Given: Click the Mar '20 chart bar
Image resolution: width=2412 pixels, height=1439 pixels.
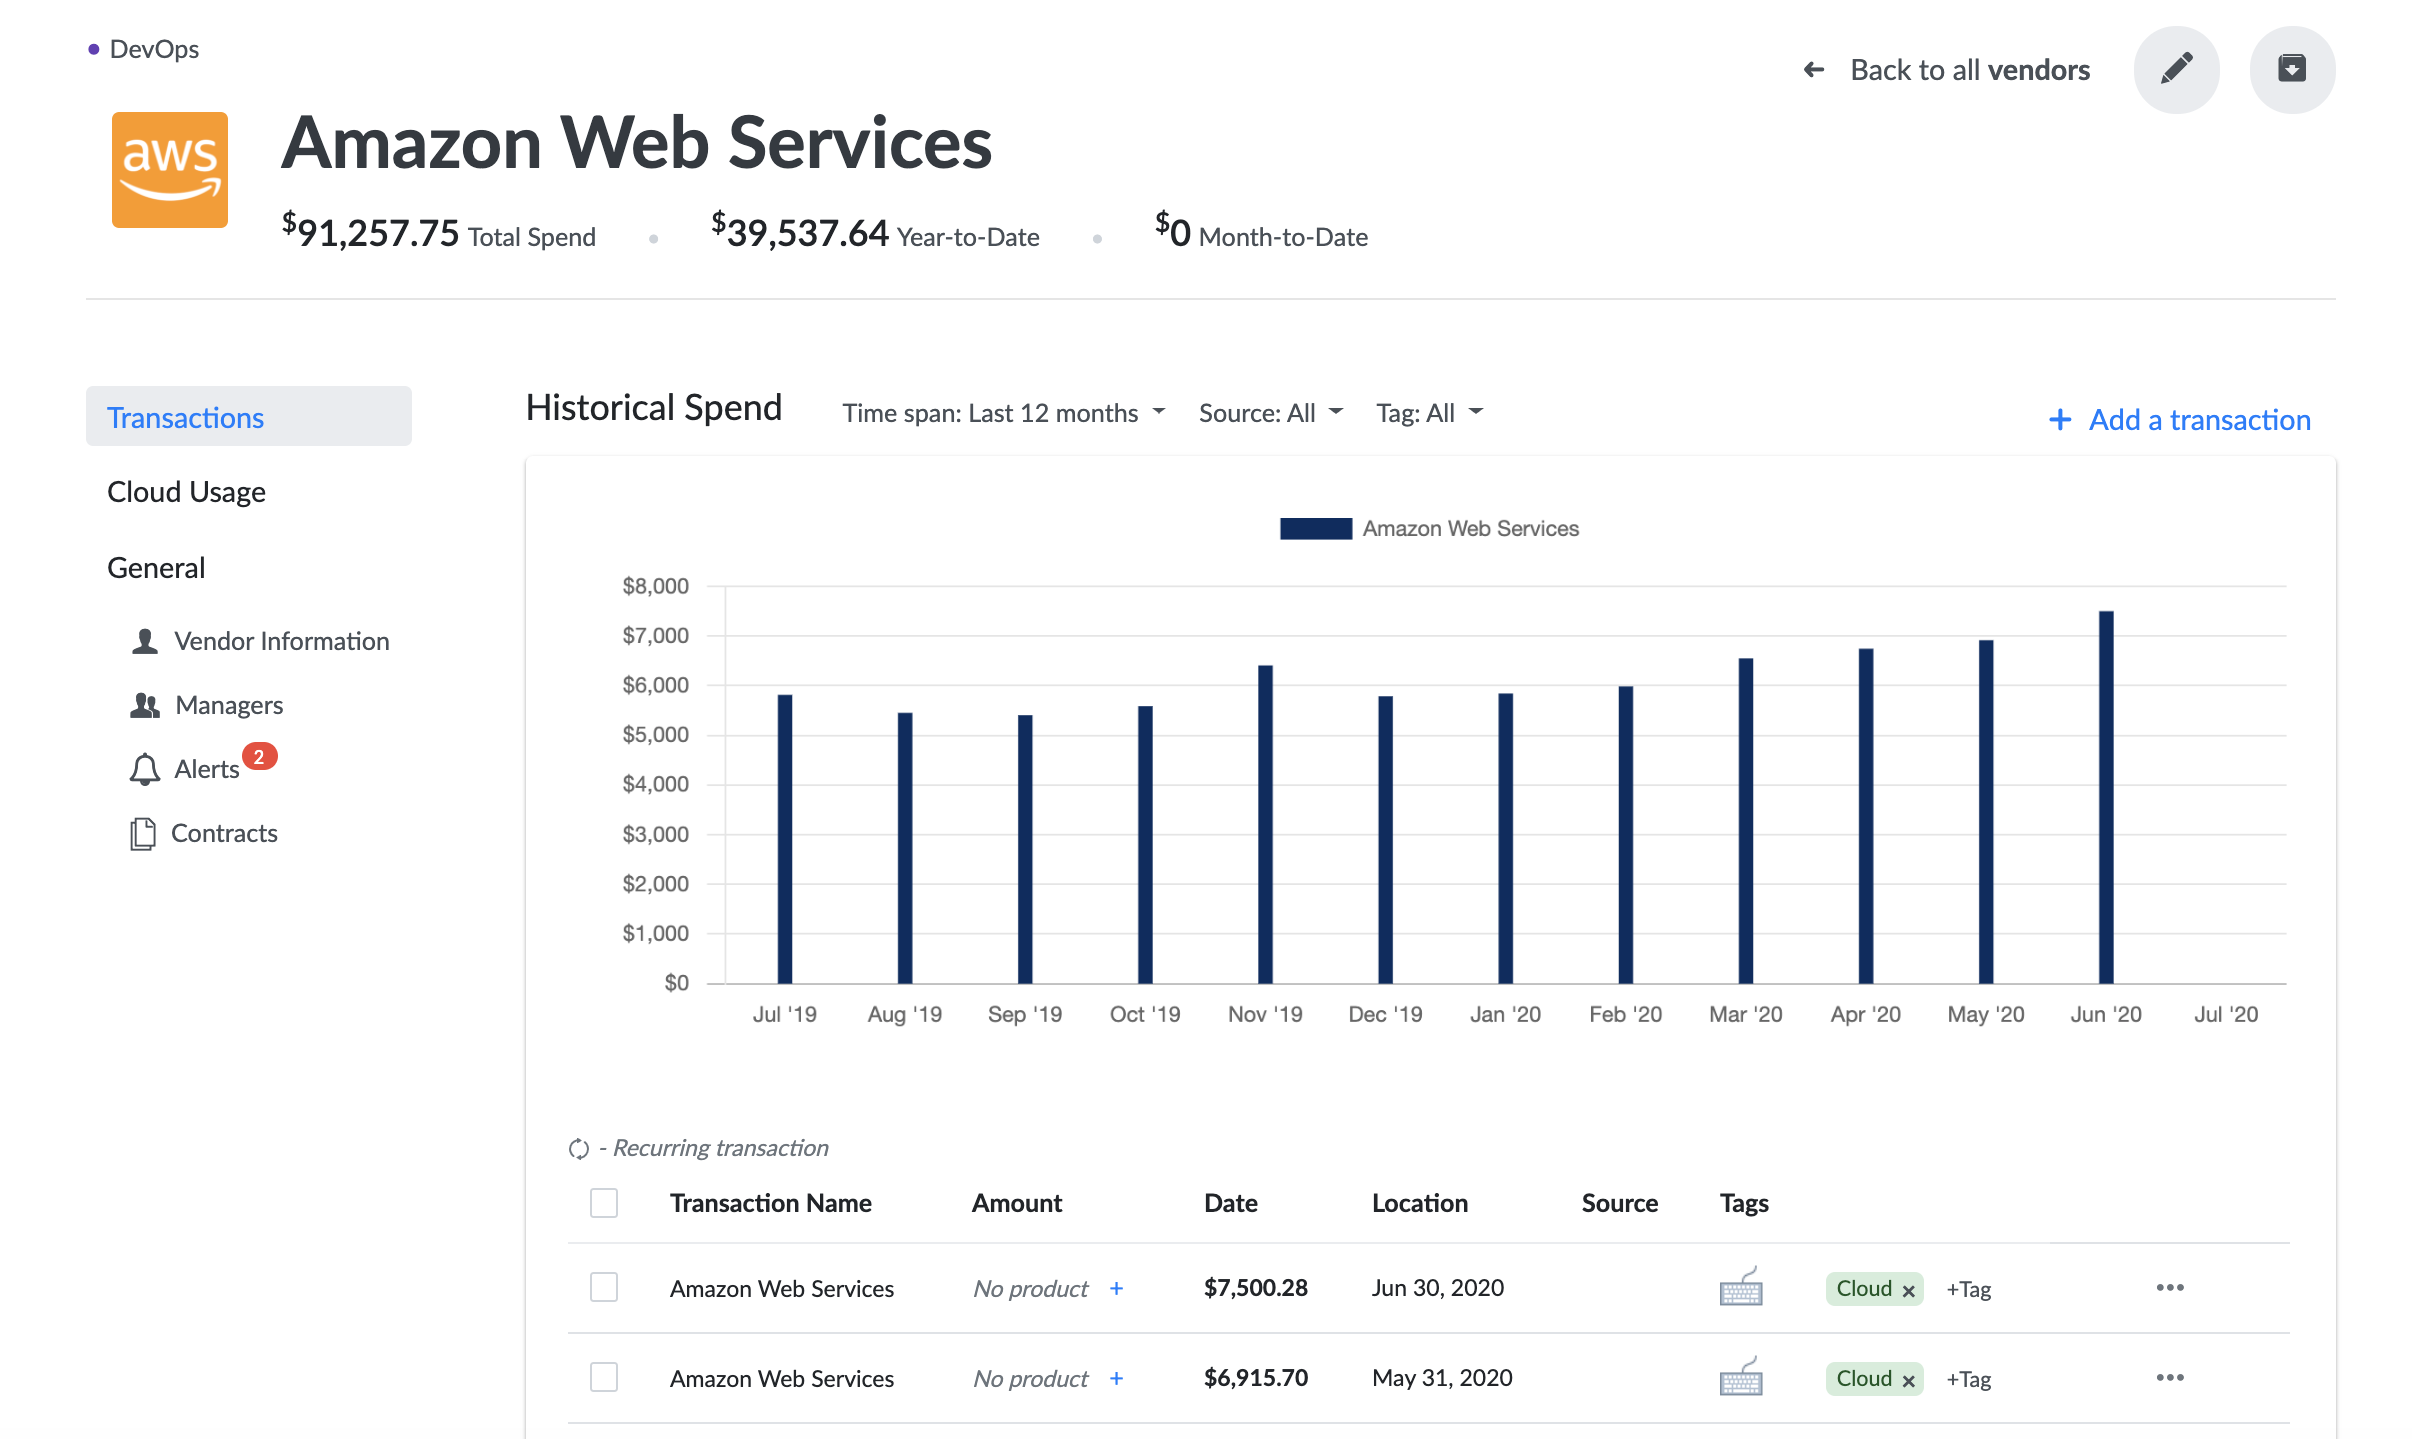Looking at the screenshot, I should [x=1746, y=821].
